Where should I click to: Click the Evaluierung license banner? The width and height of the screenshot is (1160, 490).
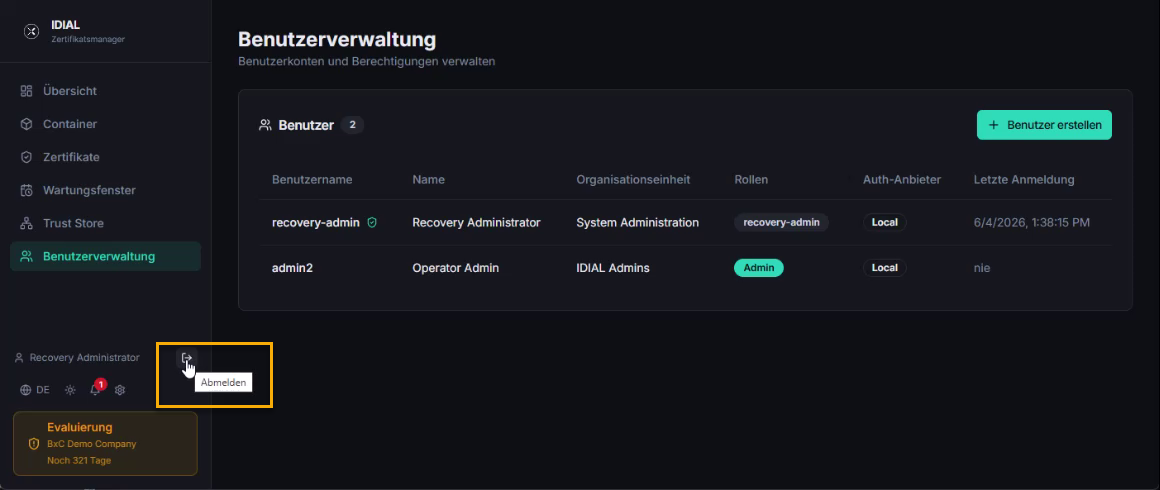click(105, 443)
